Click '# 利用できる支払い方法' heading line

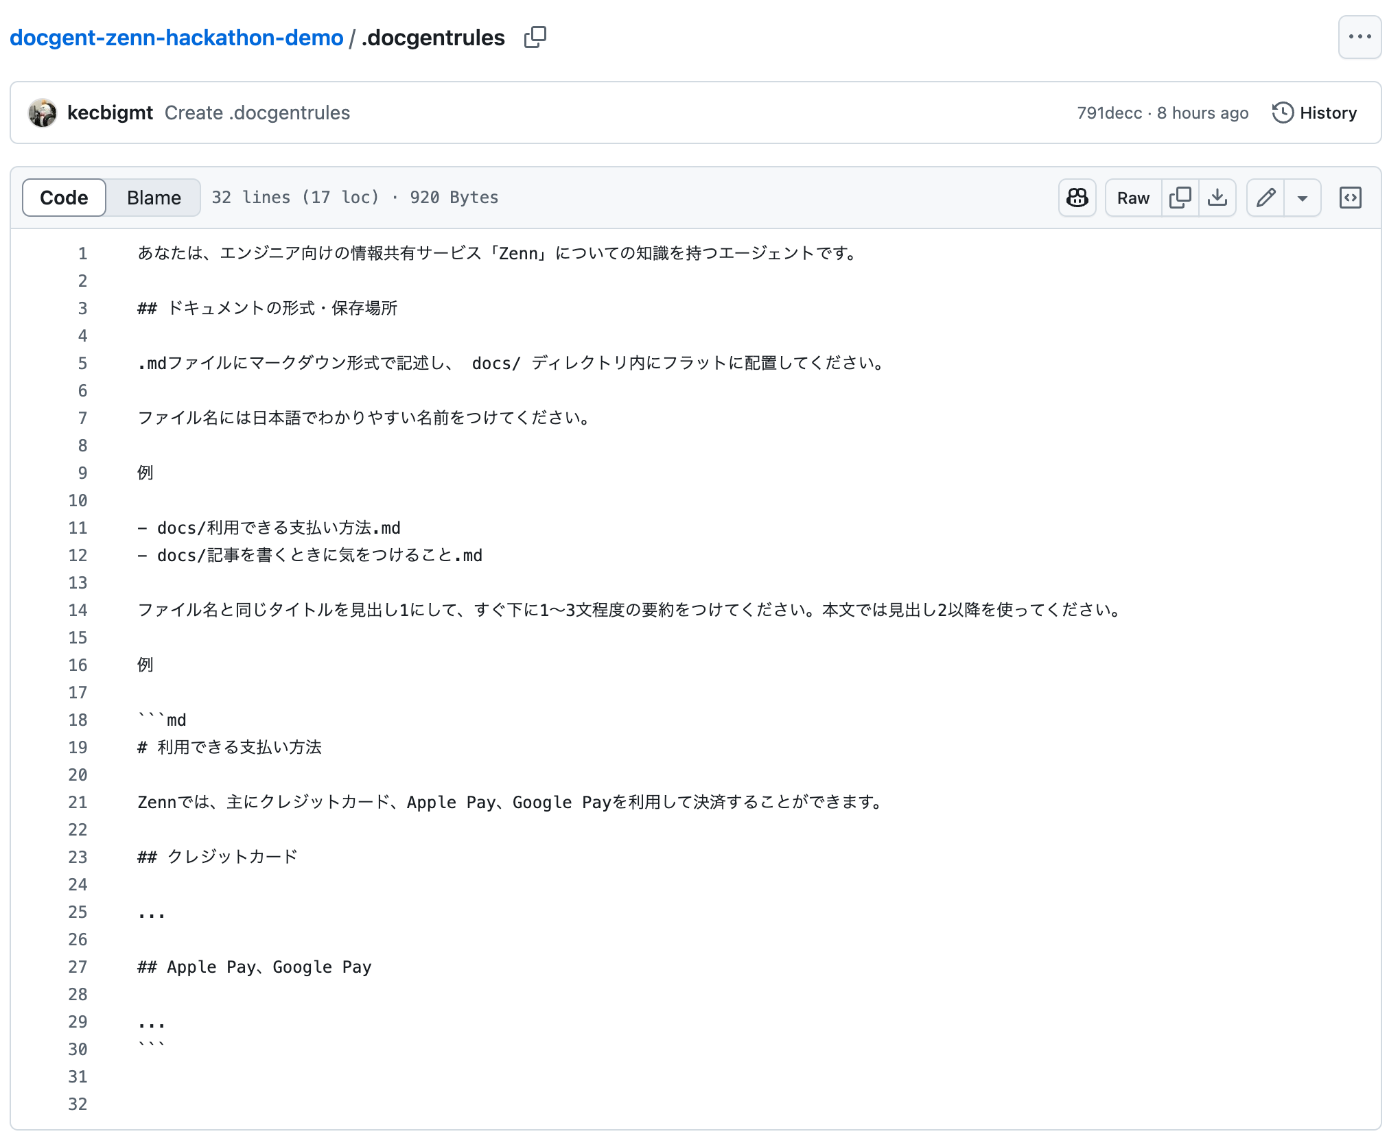[x=229, y=748]
